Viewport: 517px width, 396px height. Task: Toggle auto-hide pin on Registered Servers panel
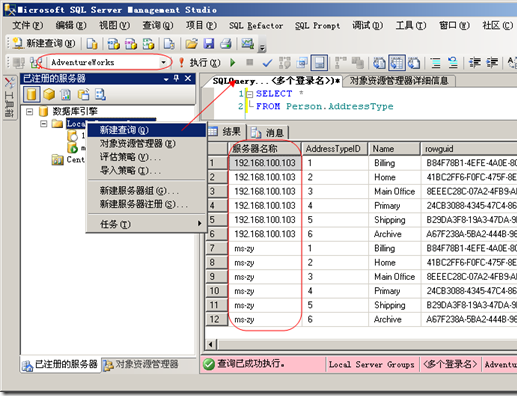[176, 78]
